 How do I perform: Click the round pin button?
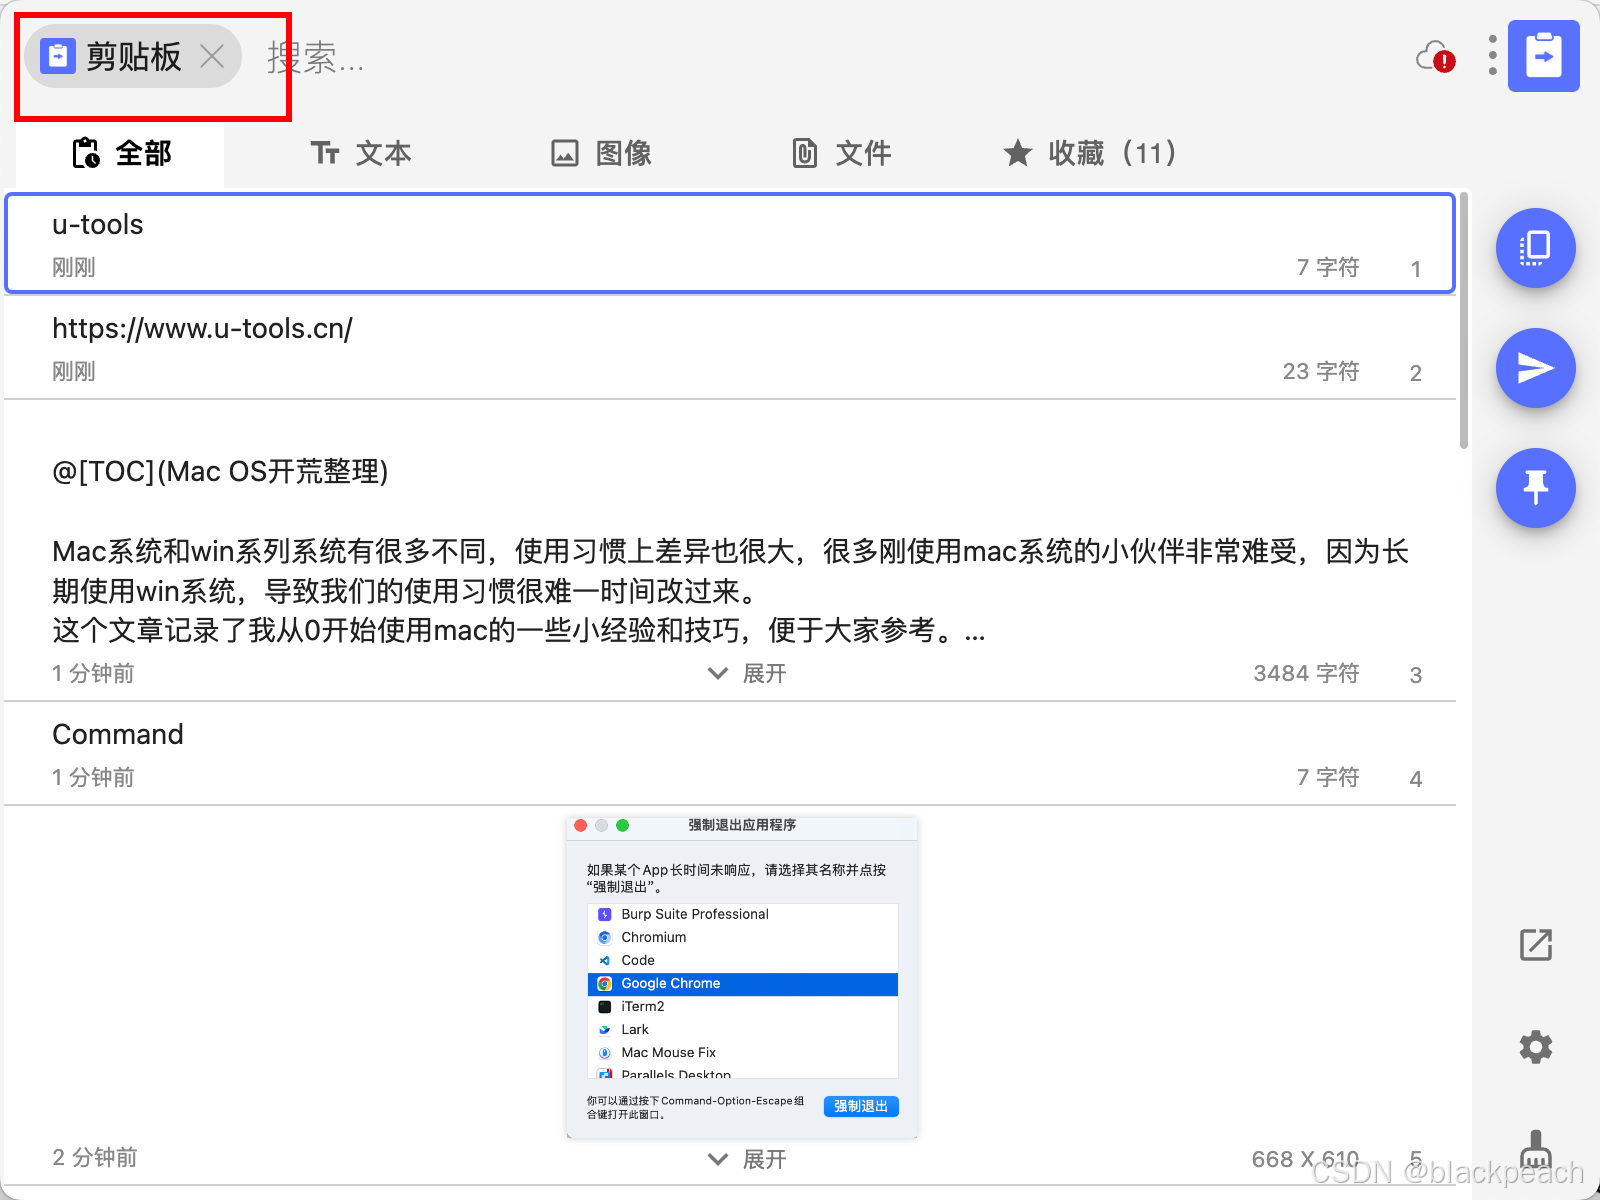point(1535,488)
